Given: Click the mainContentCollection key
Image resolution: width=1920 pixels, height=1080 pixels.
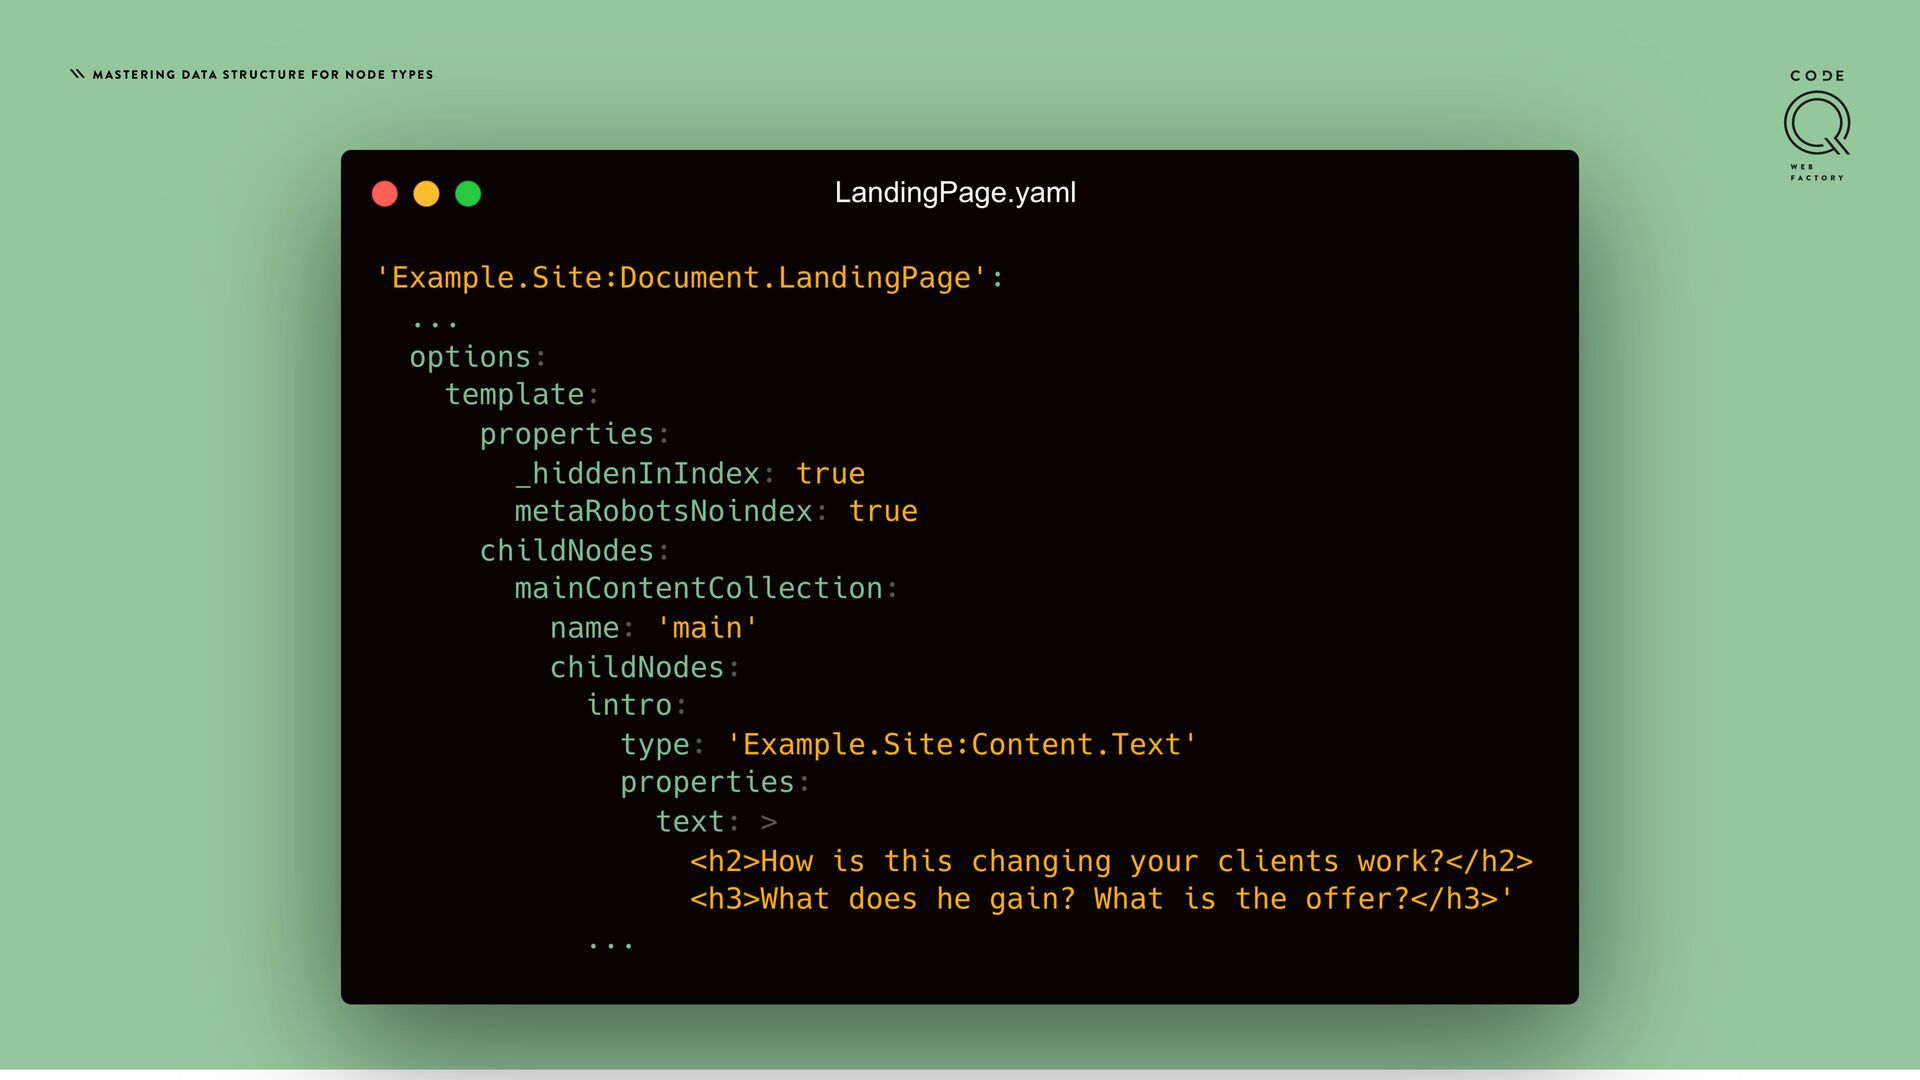Looking at the screenshot, I should pos(698,589).
